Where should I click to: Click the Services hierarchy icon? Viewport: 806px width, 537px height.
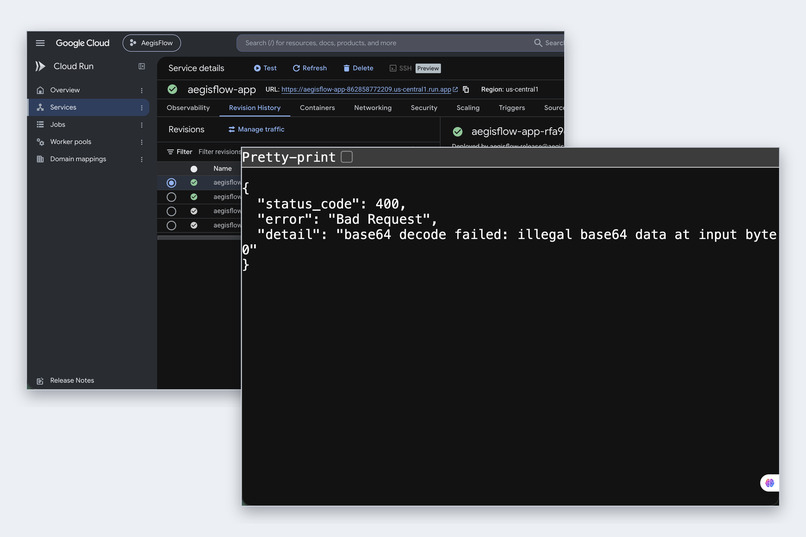pos(40,107)
